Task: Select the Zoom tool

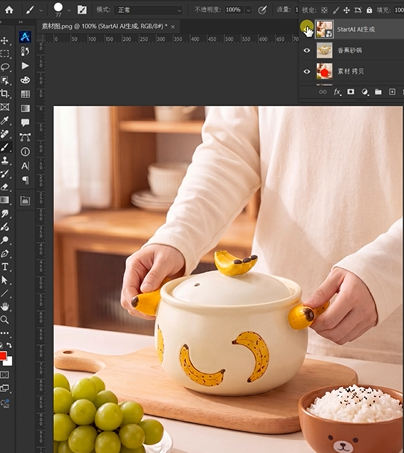Action: [x=5, y=320]
